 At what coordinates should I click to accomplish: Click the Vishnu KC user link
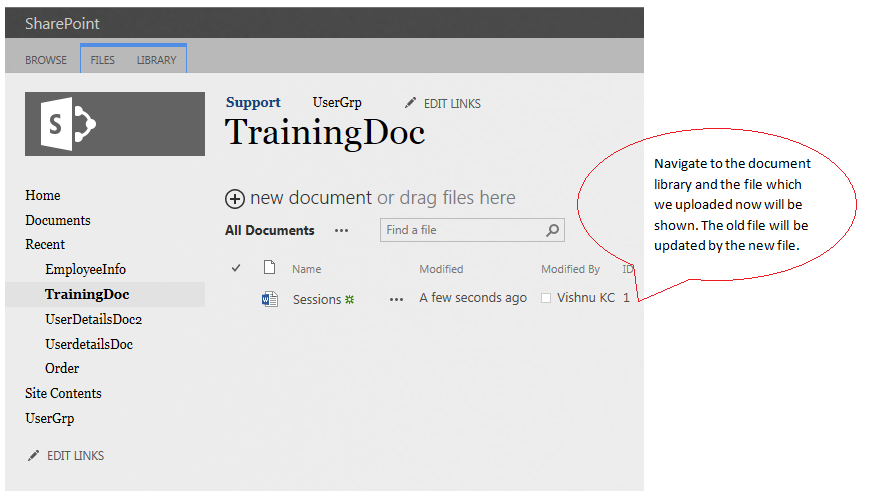coord(586,298)
